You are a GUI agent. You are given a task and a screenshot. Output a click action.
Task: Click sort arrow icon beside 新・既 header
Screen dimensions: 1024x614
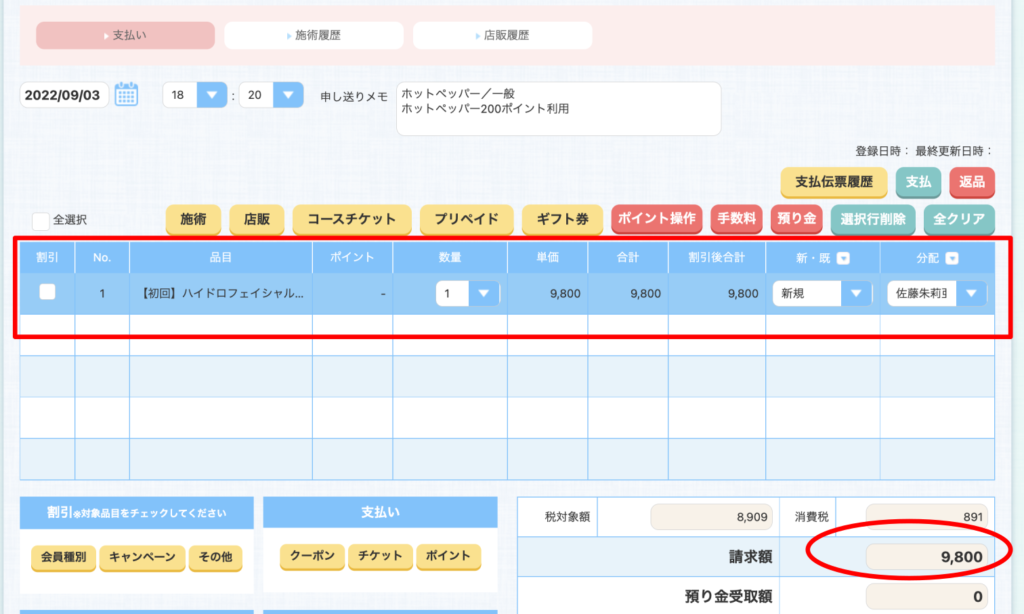click(x=843, y=258)
